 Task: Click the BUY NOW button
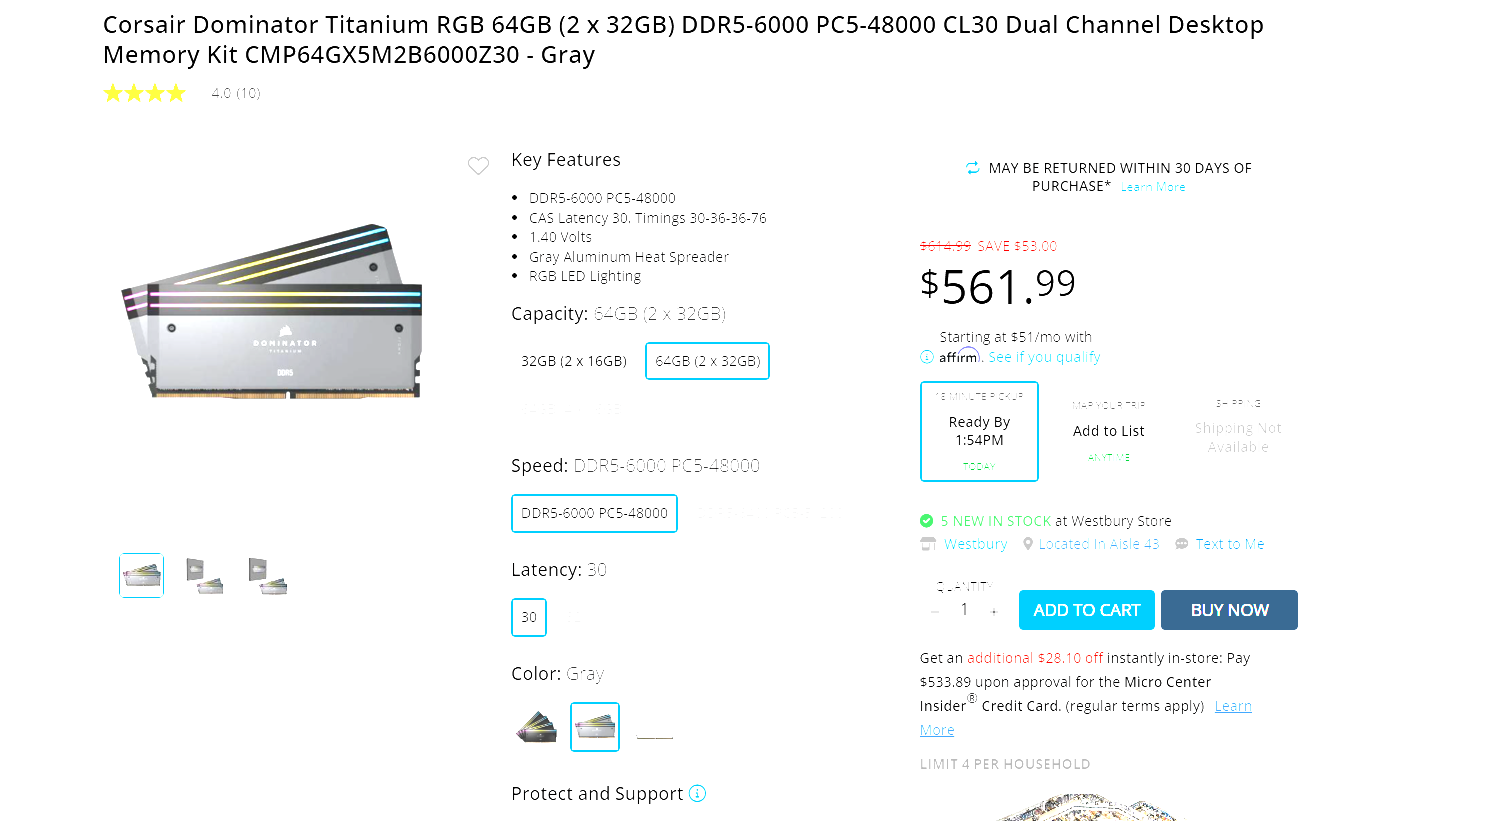[x=1229, y=610]
